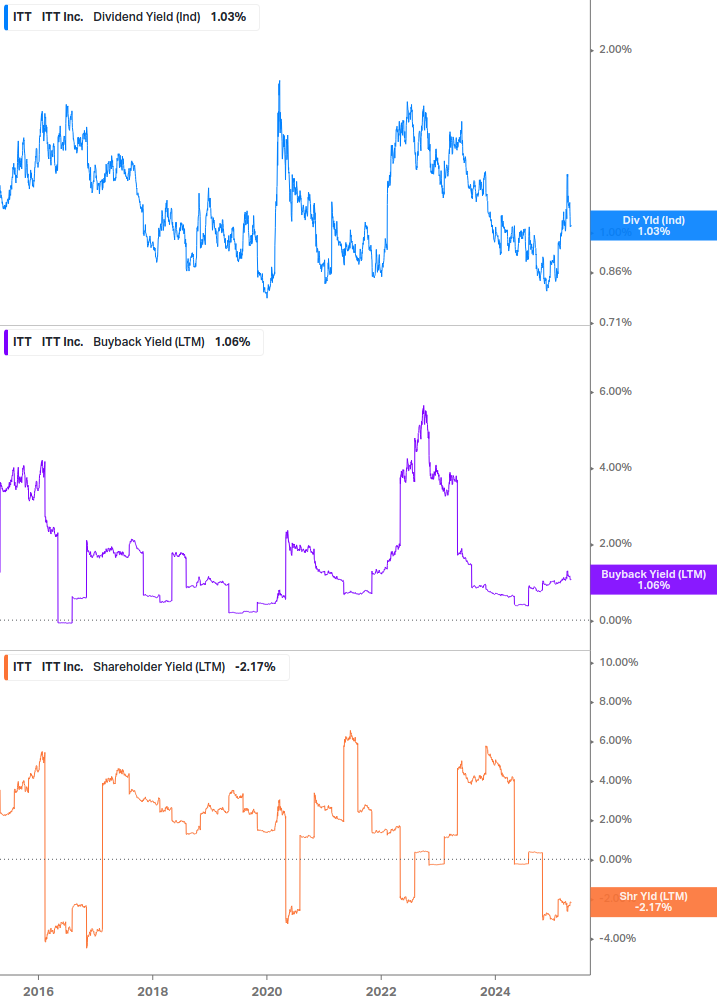
Task: Click the 2018 label on the time axis
Action: tap(152, 992)
